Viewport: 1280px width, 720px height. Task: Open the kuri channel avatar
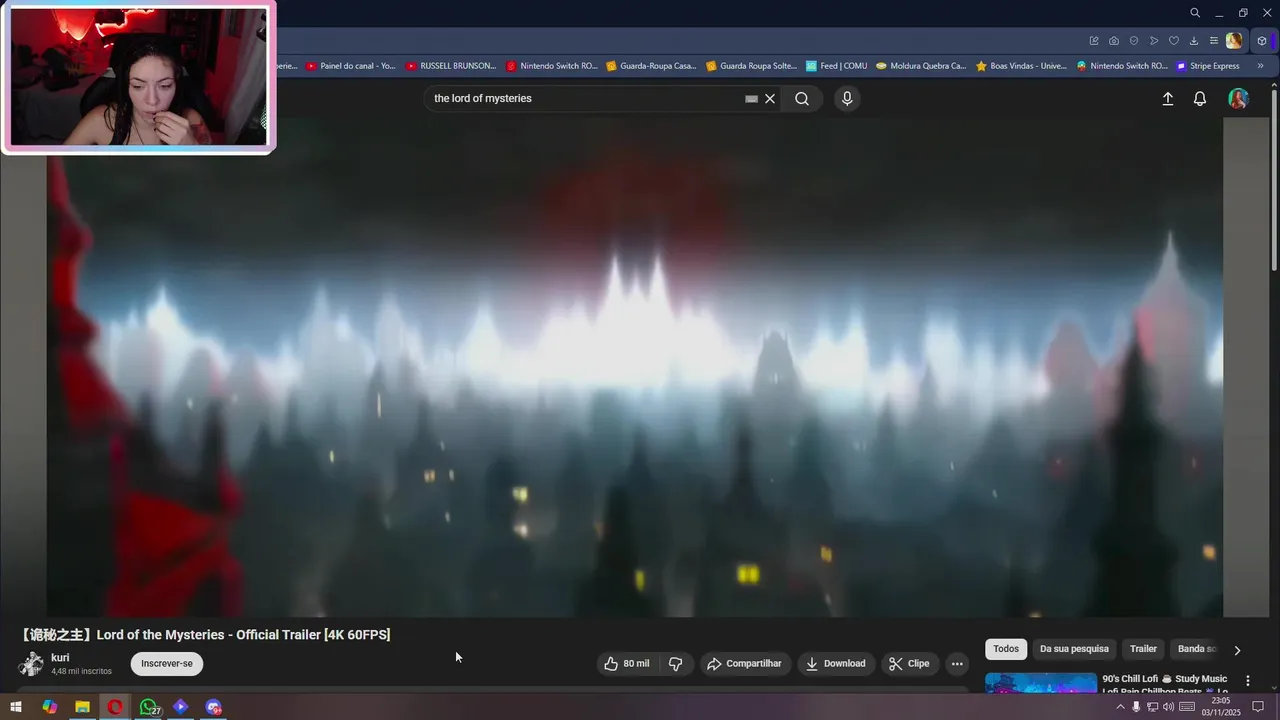click(x=31, y=664)
